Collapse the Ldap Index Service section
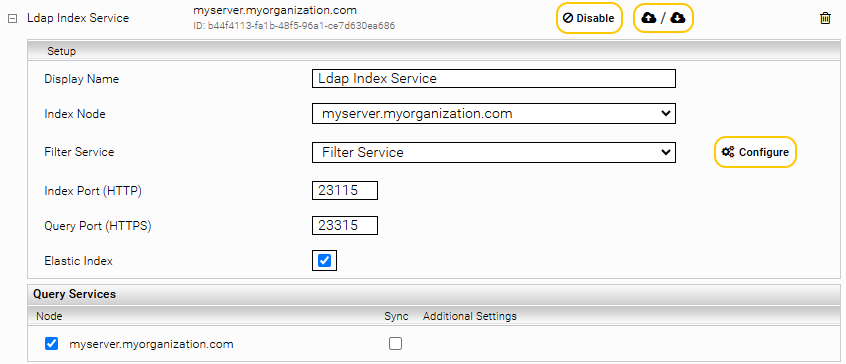The height and width of the screenshot is (364, 846). pyautogui.click(x=11, y=18)
